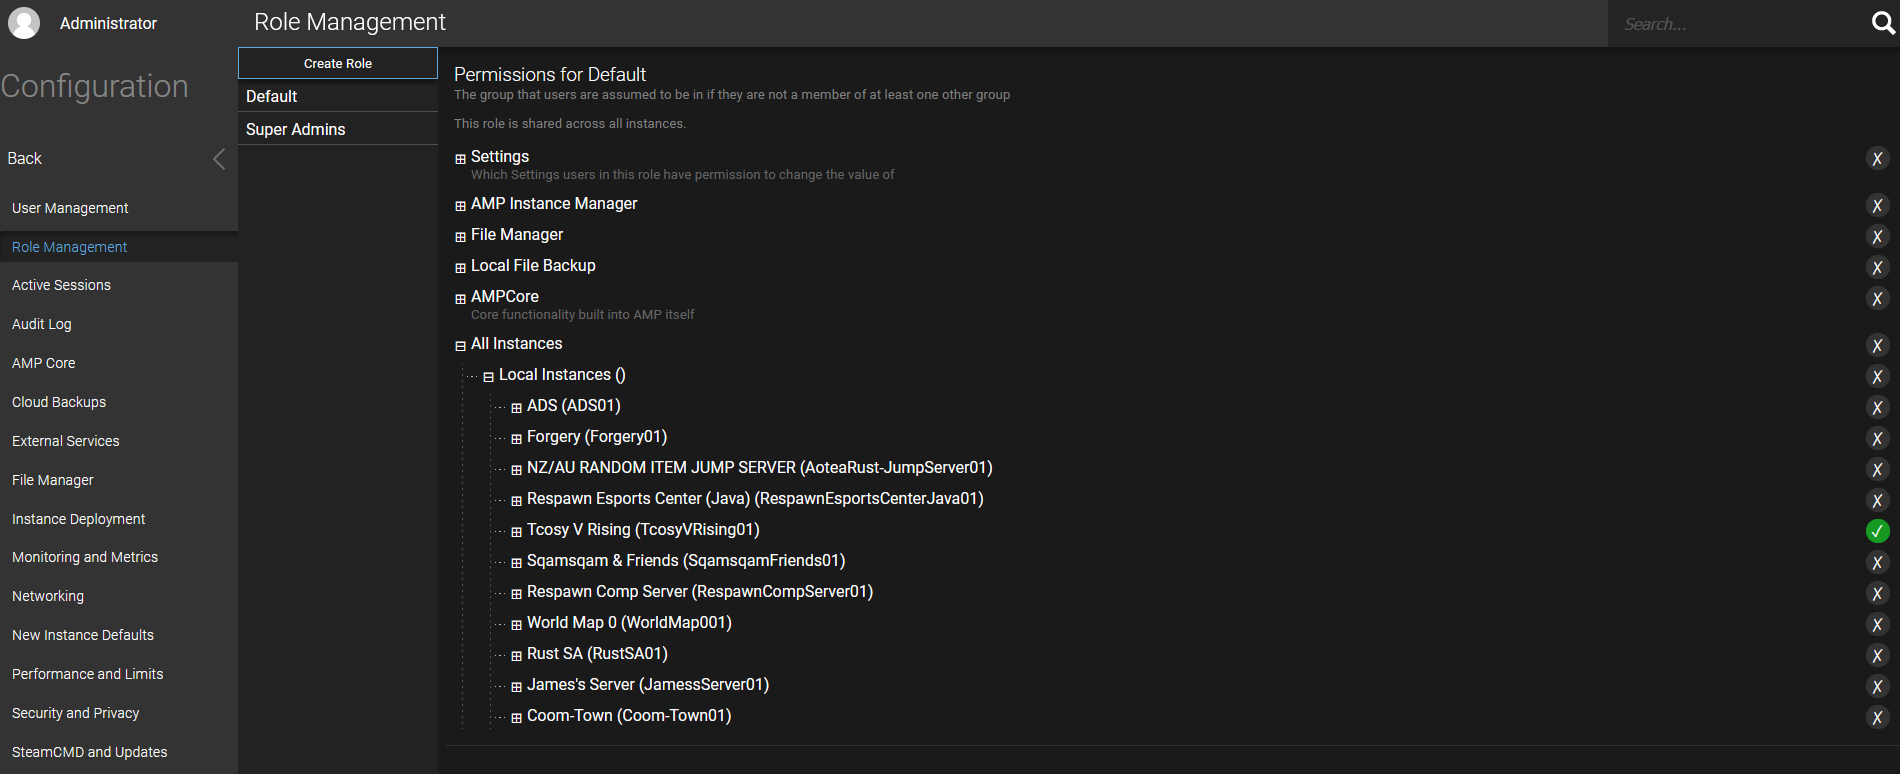Toggle Respawn Esports Center (Java) permission X

(x=1877, y=501)
